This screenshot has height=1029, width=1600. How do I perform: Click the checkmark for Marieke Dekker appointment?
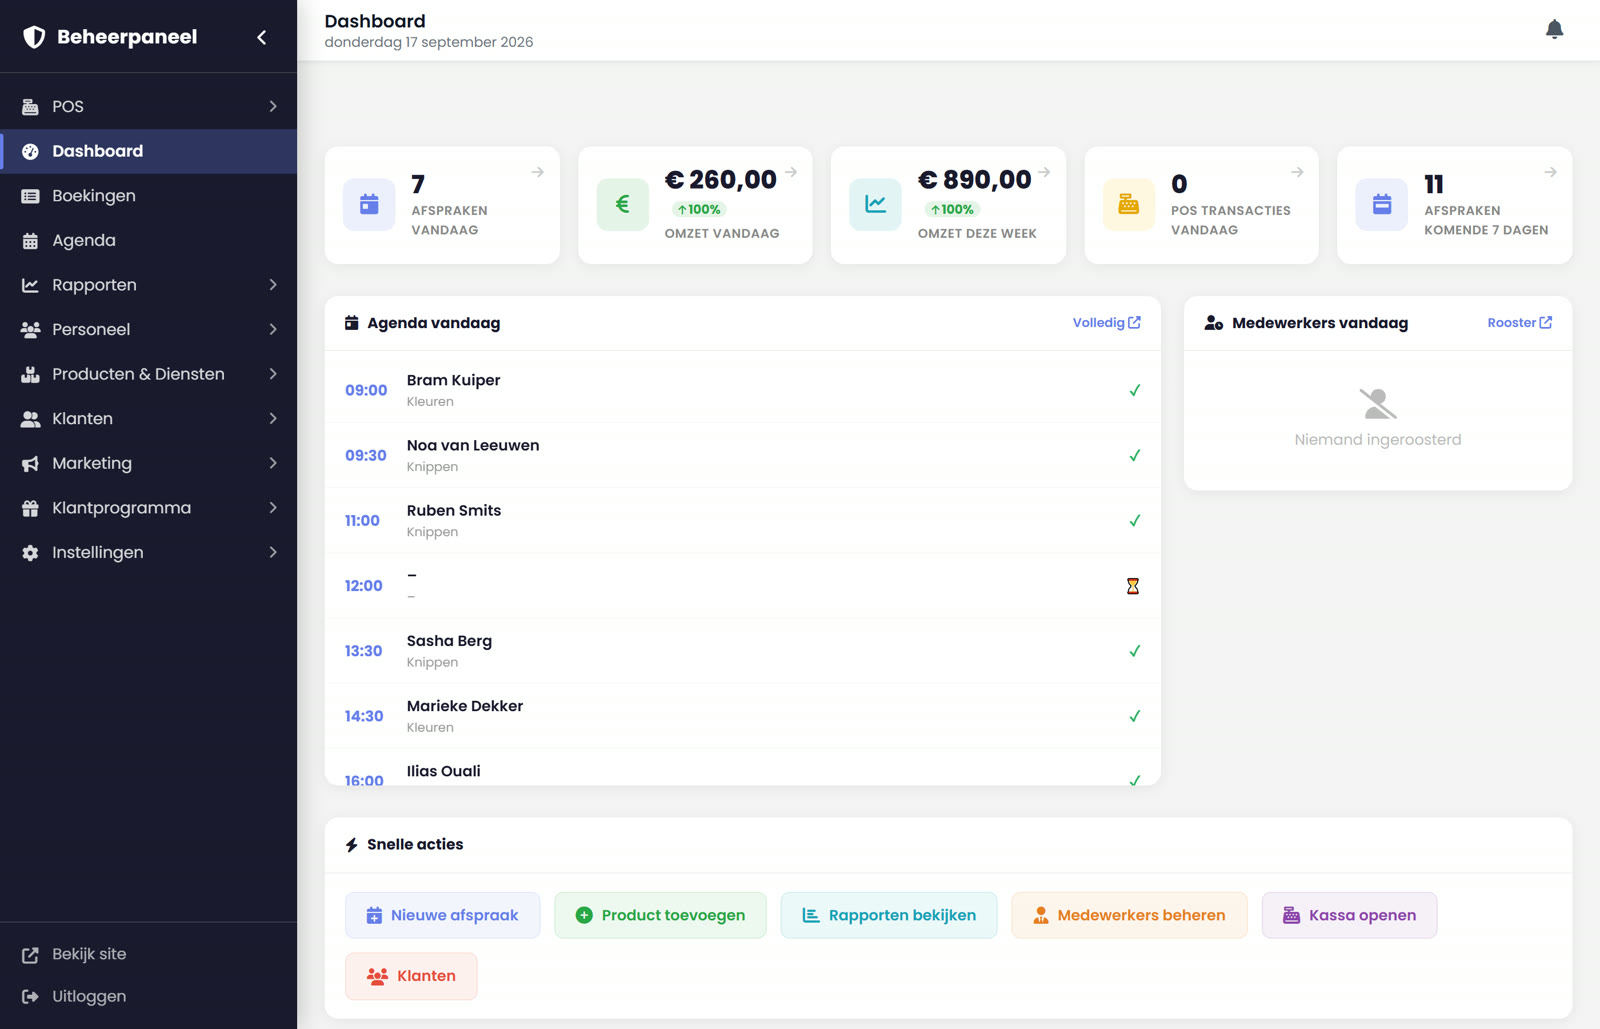[1135, 716]
